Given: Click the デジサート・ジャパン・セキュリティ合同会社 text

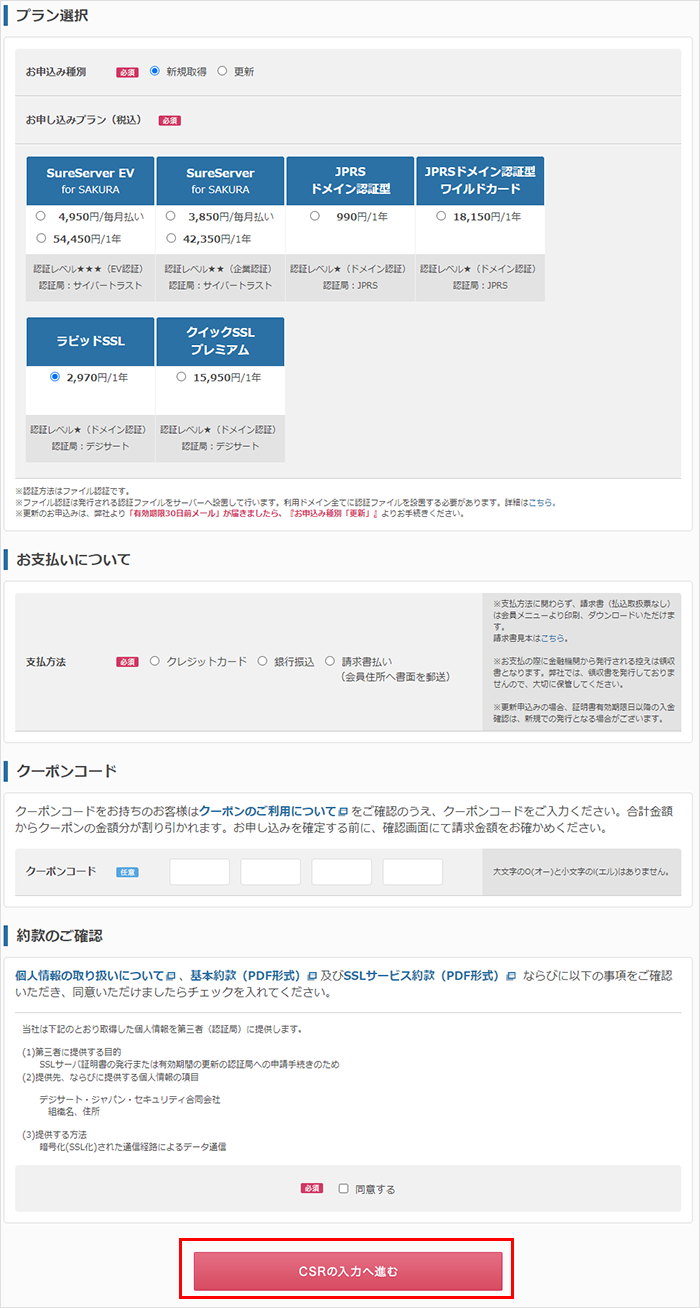Looking at the screenshot, I should pos(130,1099).
